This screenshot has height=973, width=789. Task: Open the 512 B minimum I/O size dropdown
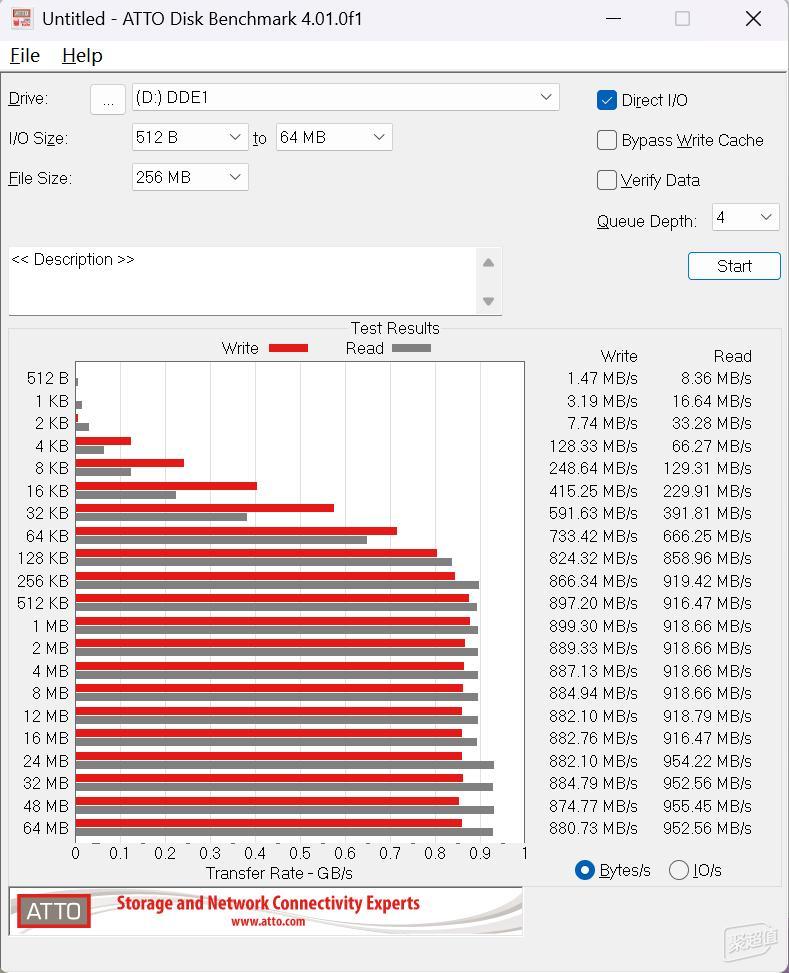tap(190, 137)
